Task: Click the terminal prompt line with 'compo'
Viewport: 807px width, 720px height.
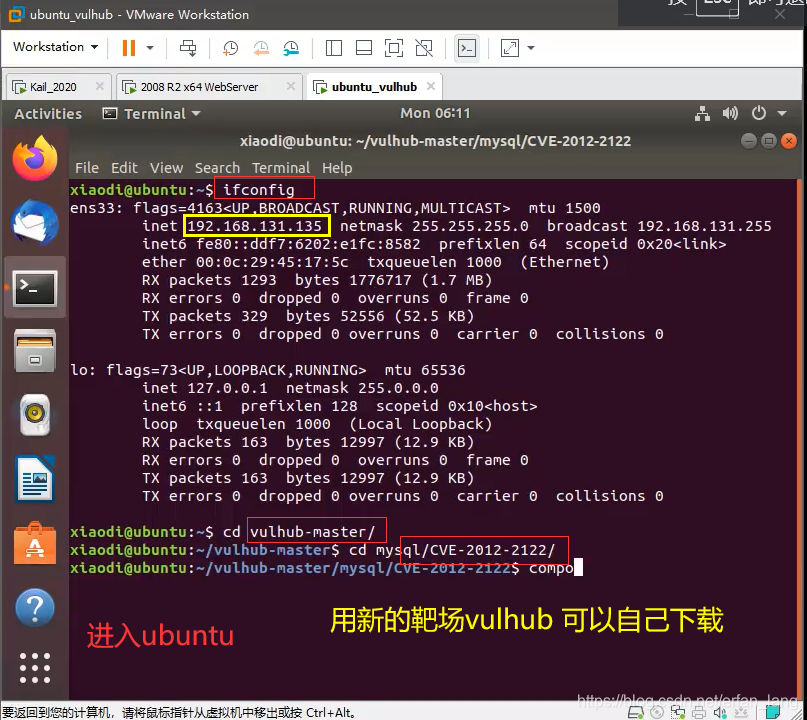Action: [326, 568]
